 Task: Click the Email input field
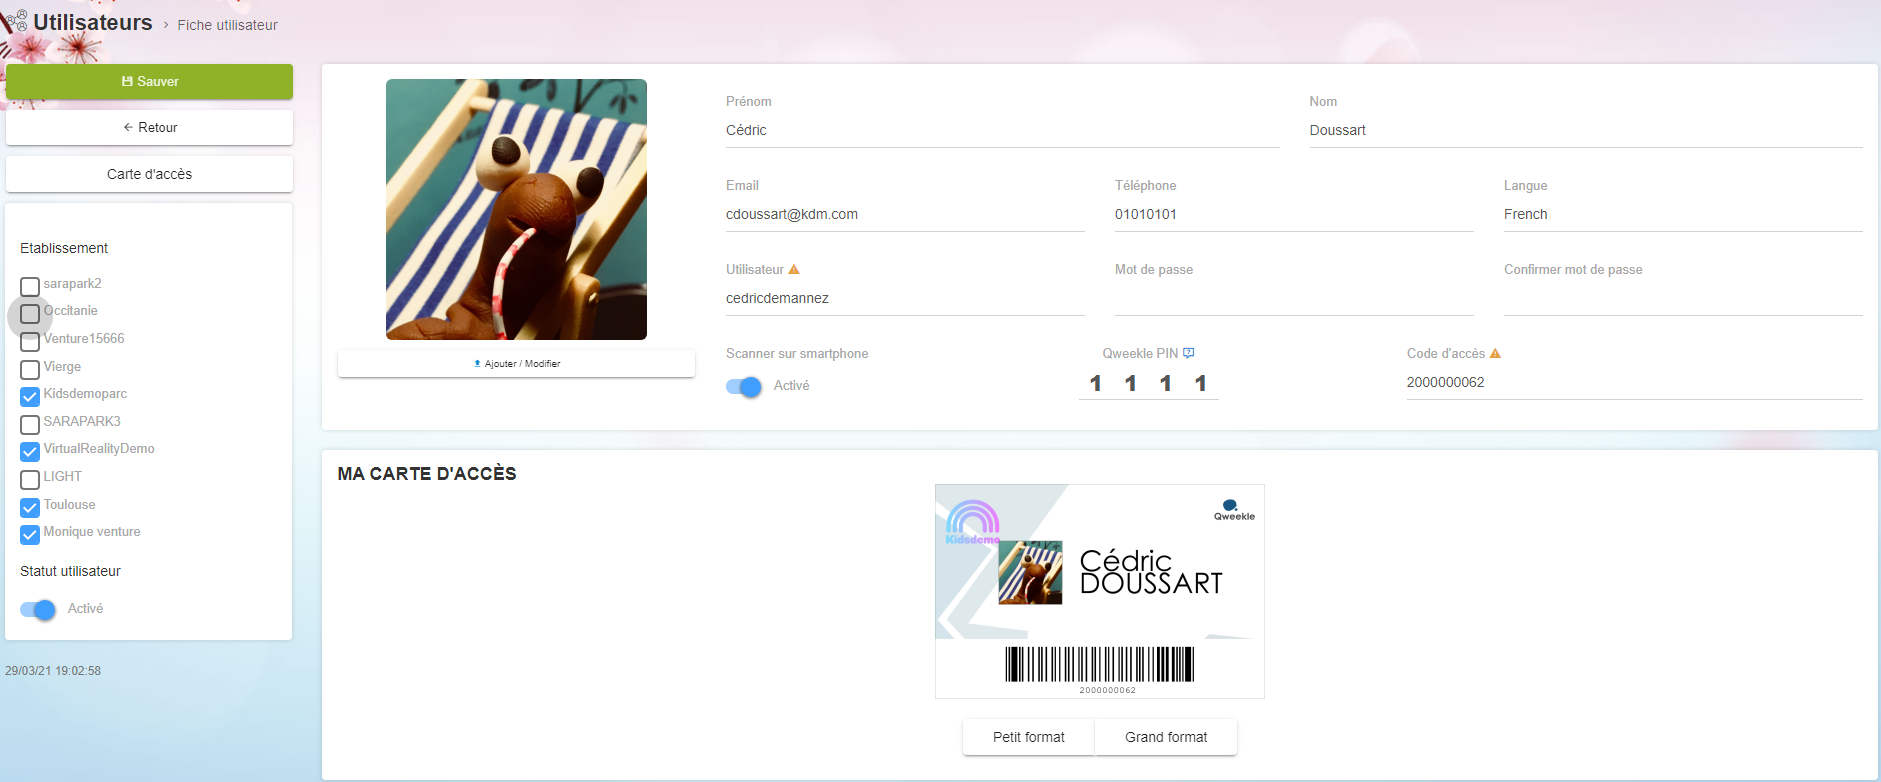[904, 215]
